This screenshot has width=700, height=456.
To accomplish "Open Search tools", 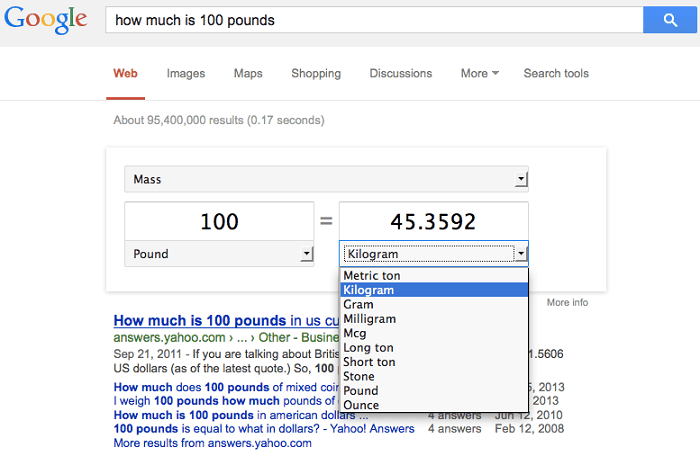I will [556, 73].
